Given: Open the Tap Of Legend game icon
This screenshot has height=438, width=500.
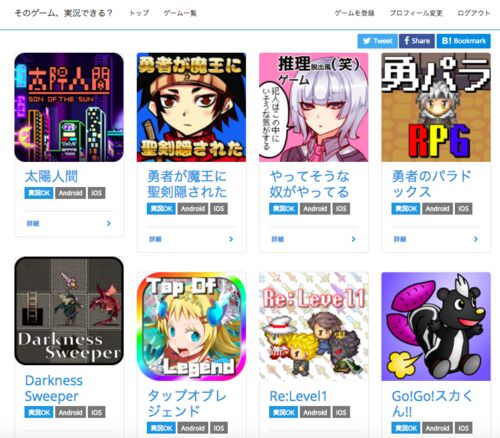Looking at the screenshot, I should click(191, 326).
